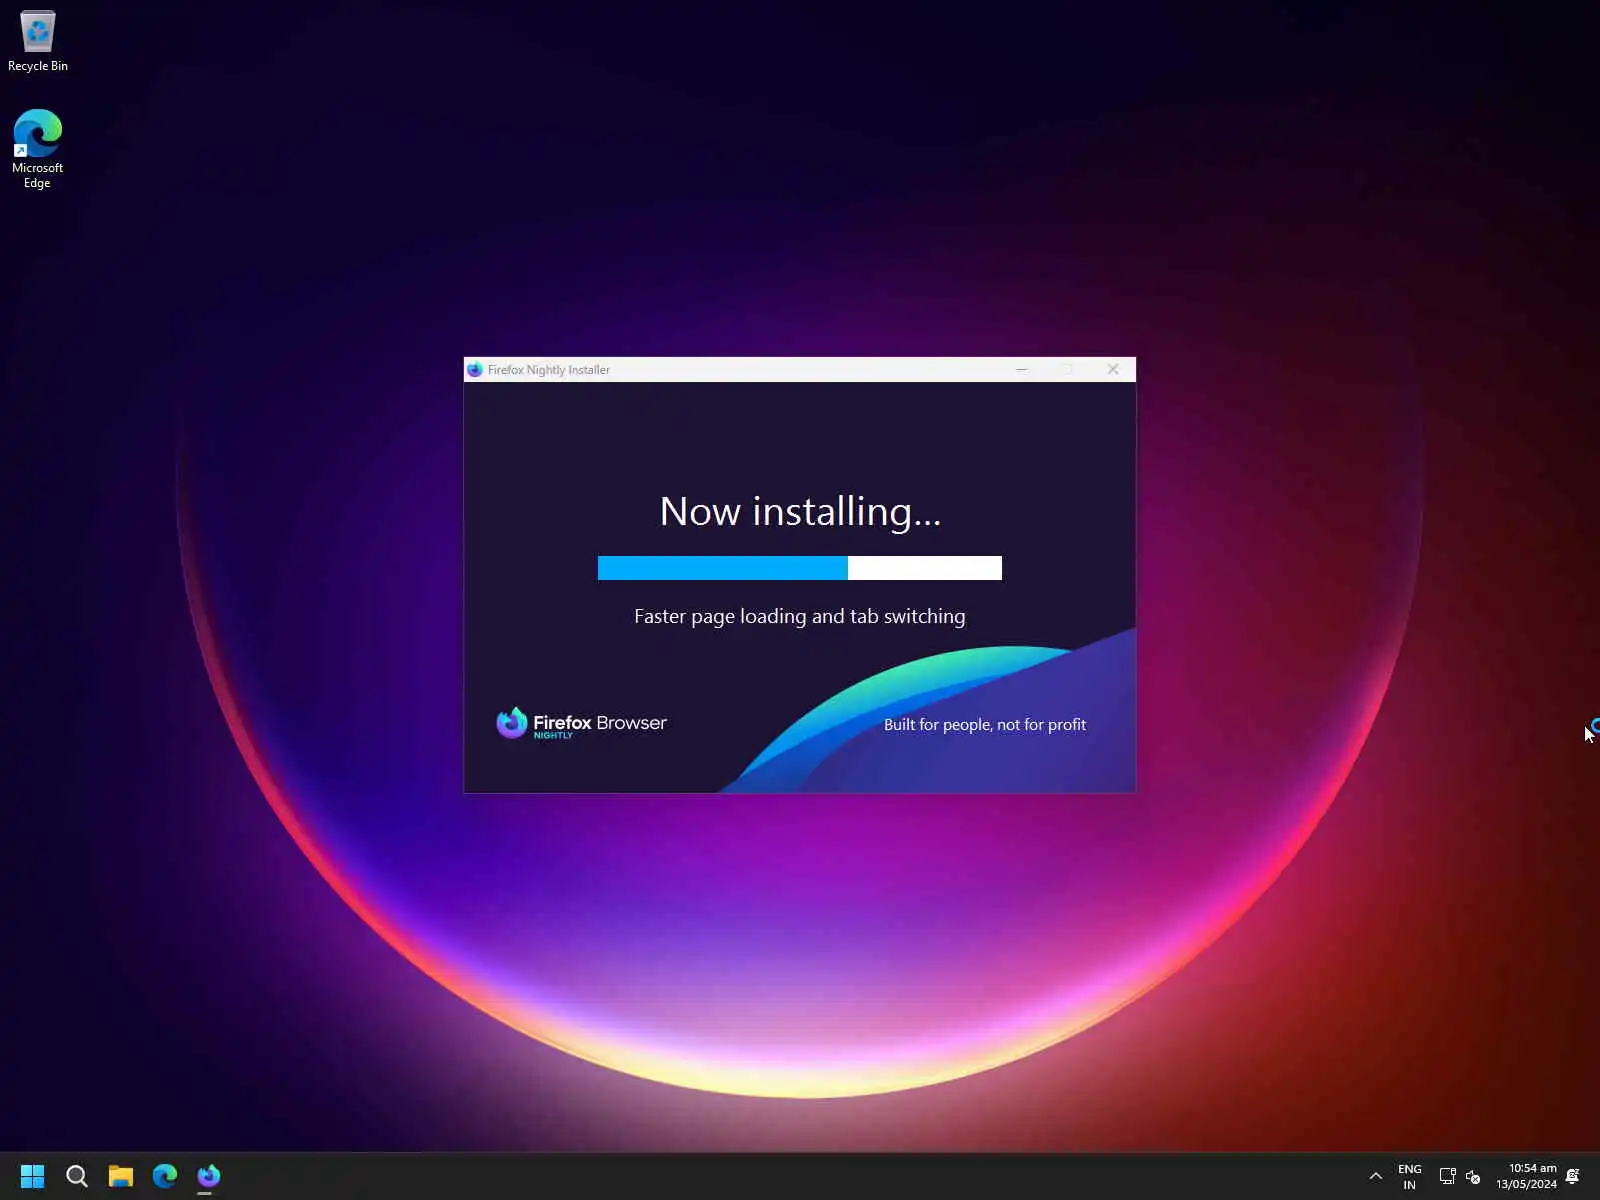Close the Firefox Nightly Installer window

pyautogui.click(x=1113, y=370)
